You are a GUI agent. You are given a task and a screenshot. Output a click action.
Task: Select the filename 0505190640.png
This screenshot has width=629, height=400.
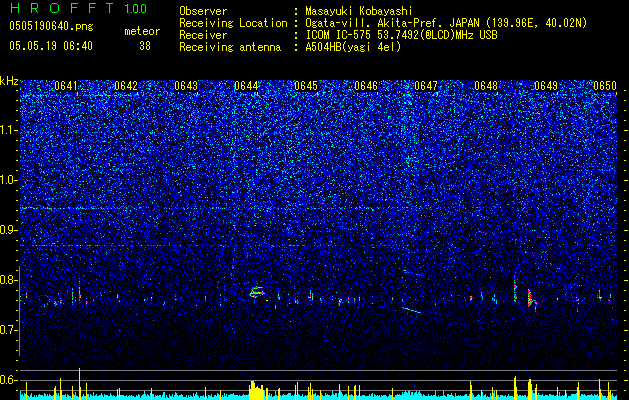coord(51,26)
